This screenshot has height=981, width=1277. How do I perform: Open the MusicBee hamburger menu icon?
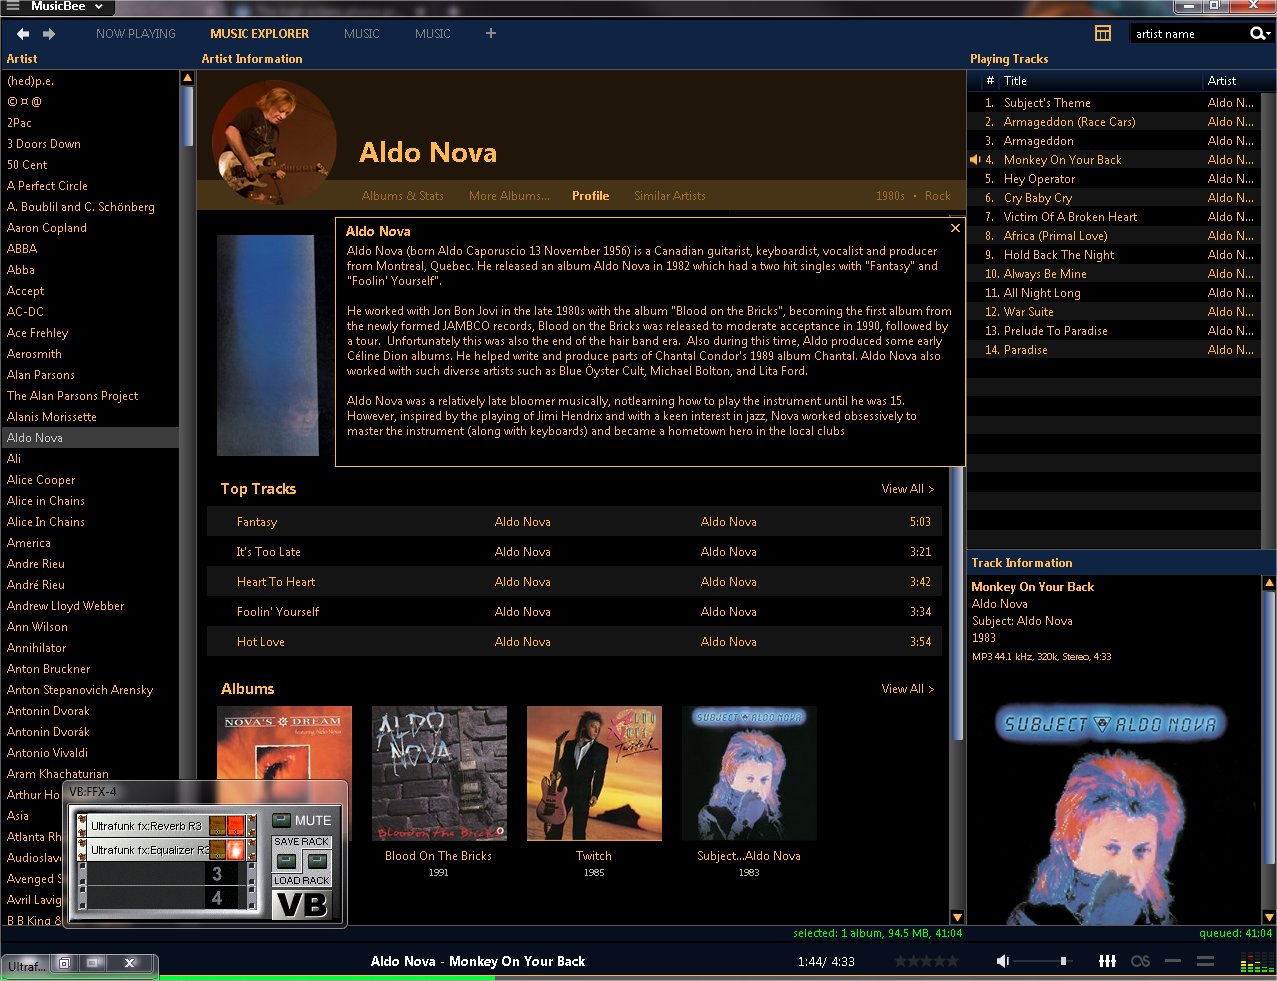pyautogui.click(x=13, y=6)
